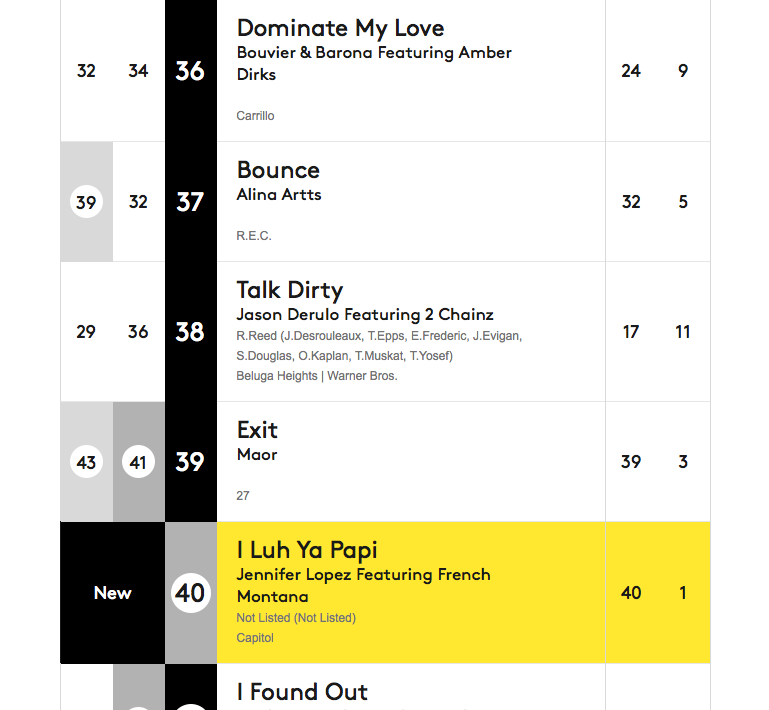Select the black rank 36 cell
The height and width of the screenshot is (710, 769).
click(x=190, y=71)
